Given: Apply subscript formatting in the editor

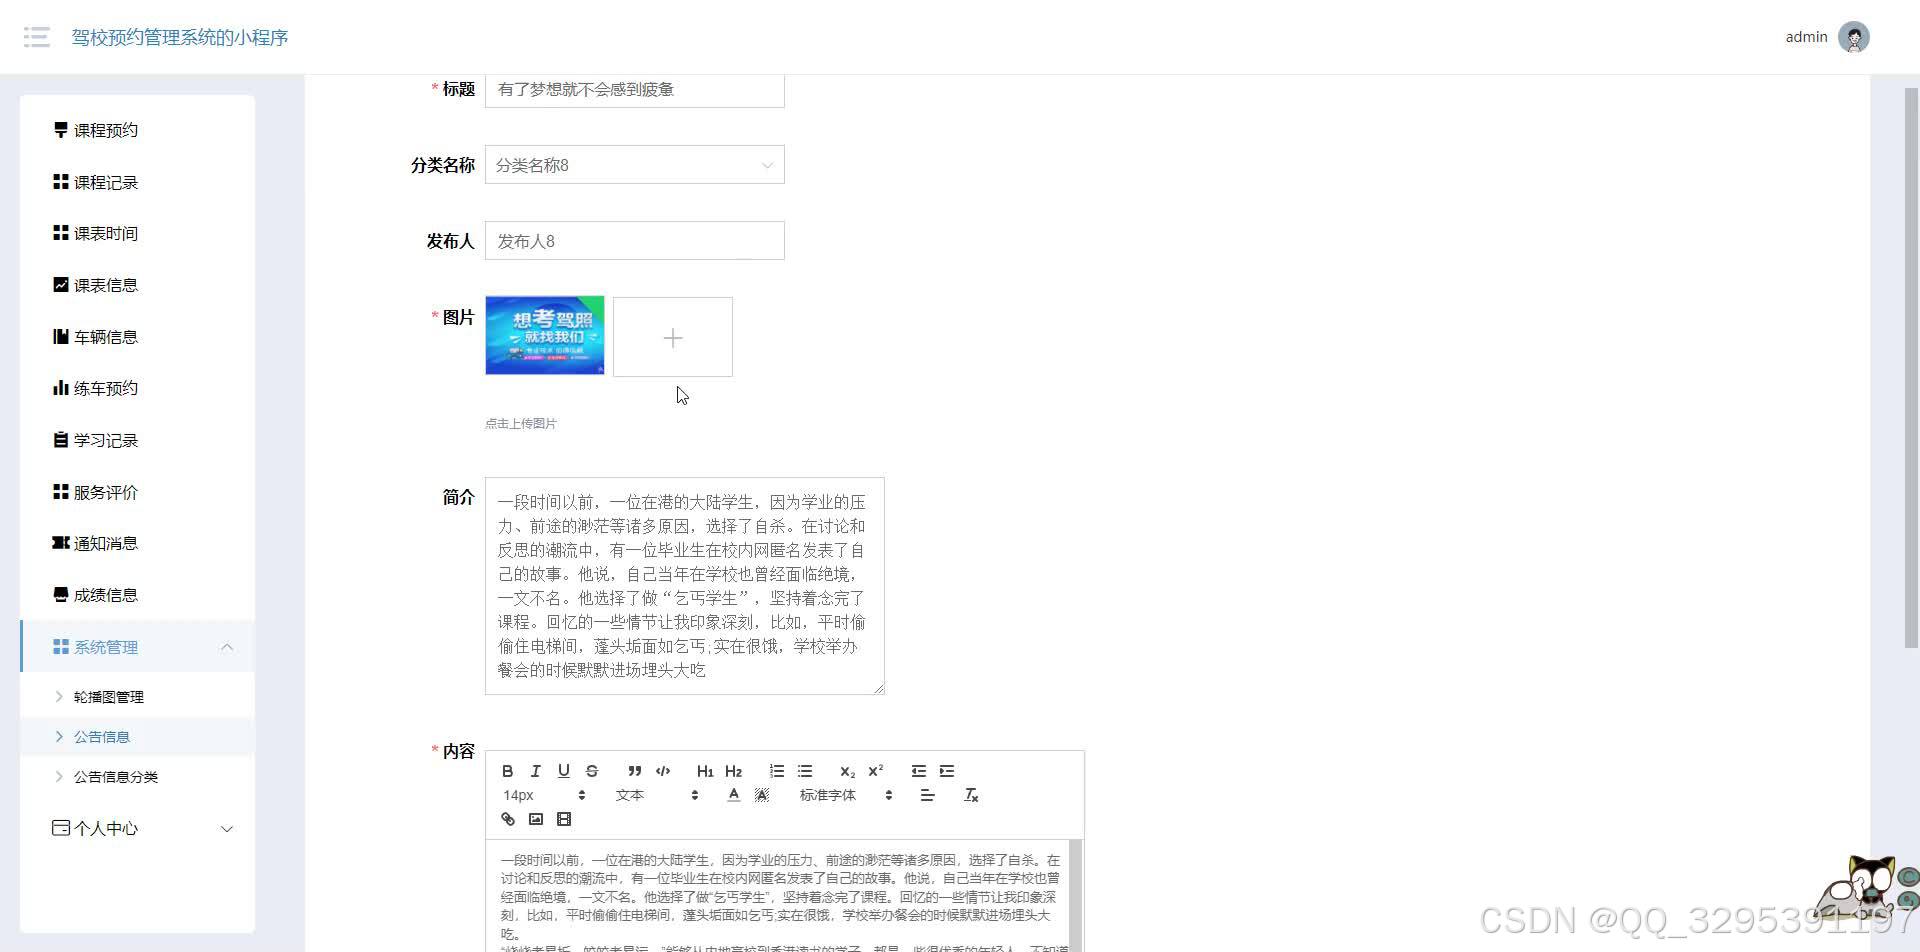Looking at the screenshot, I should coord(847,770).
